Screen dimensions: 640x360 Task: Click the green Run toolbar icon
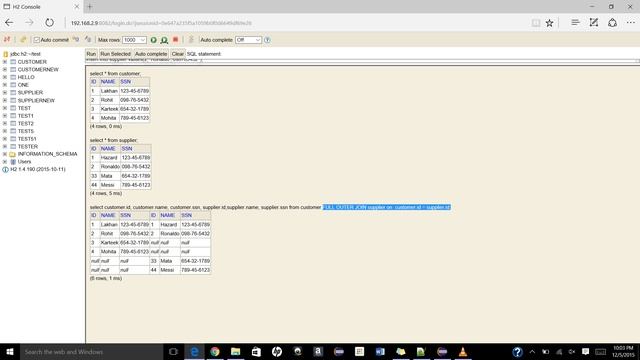153,40
